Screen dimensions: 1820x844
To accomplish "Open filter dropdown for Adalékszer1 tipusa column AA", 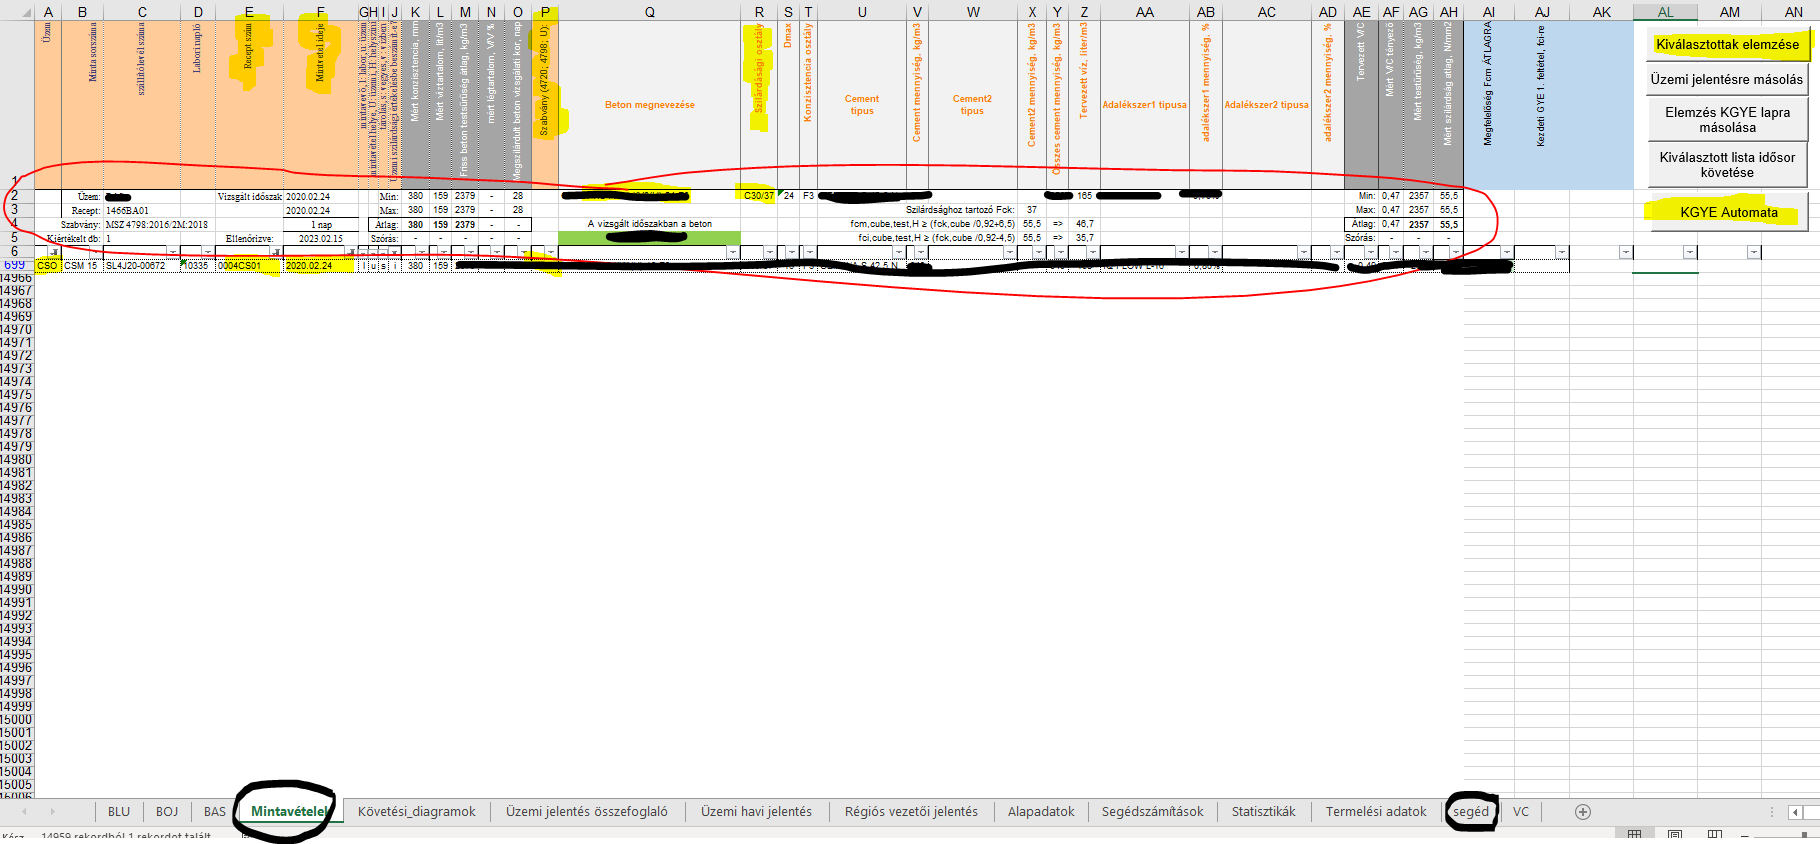I will 1182,252.
